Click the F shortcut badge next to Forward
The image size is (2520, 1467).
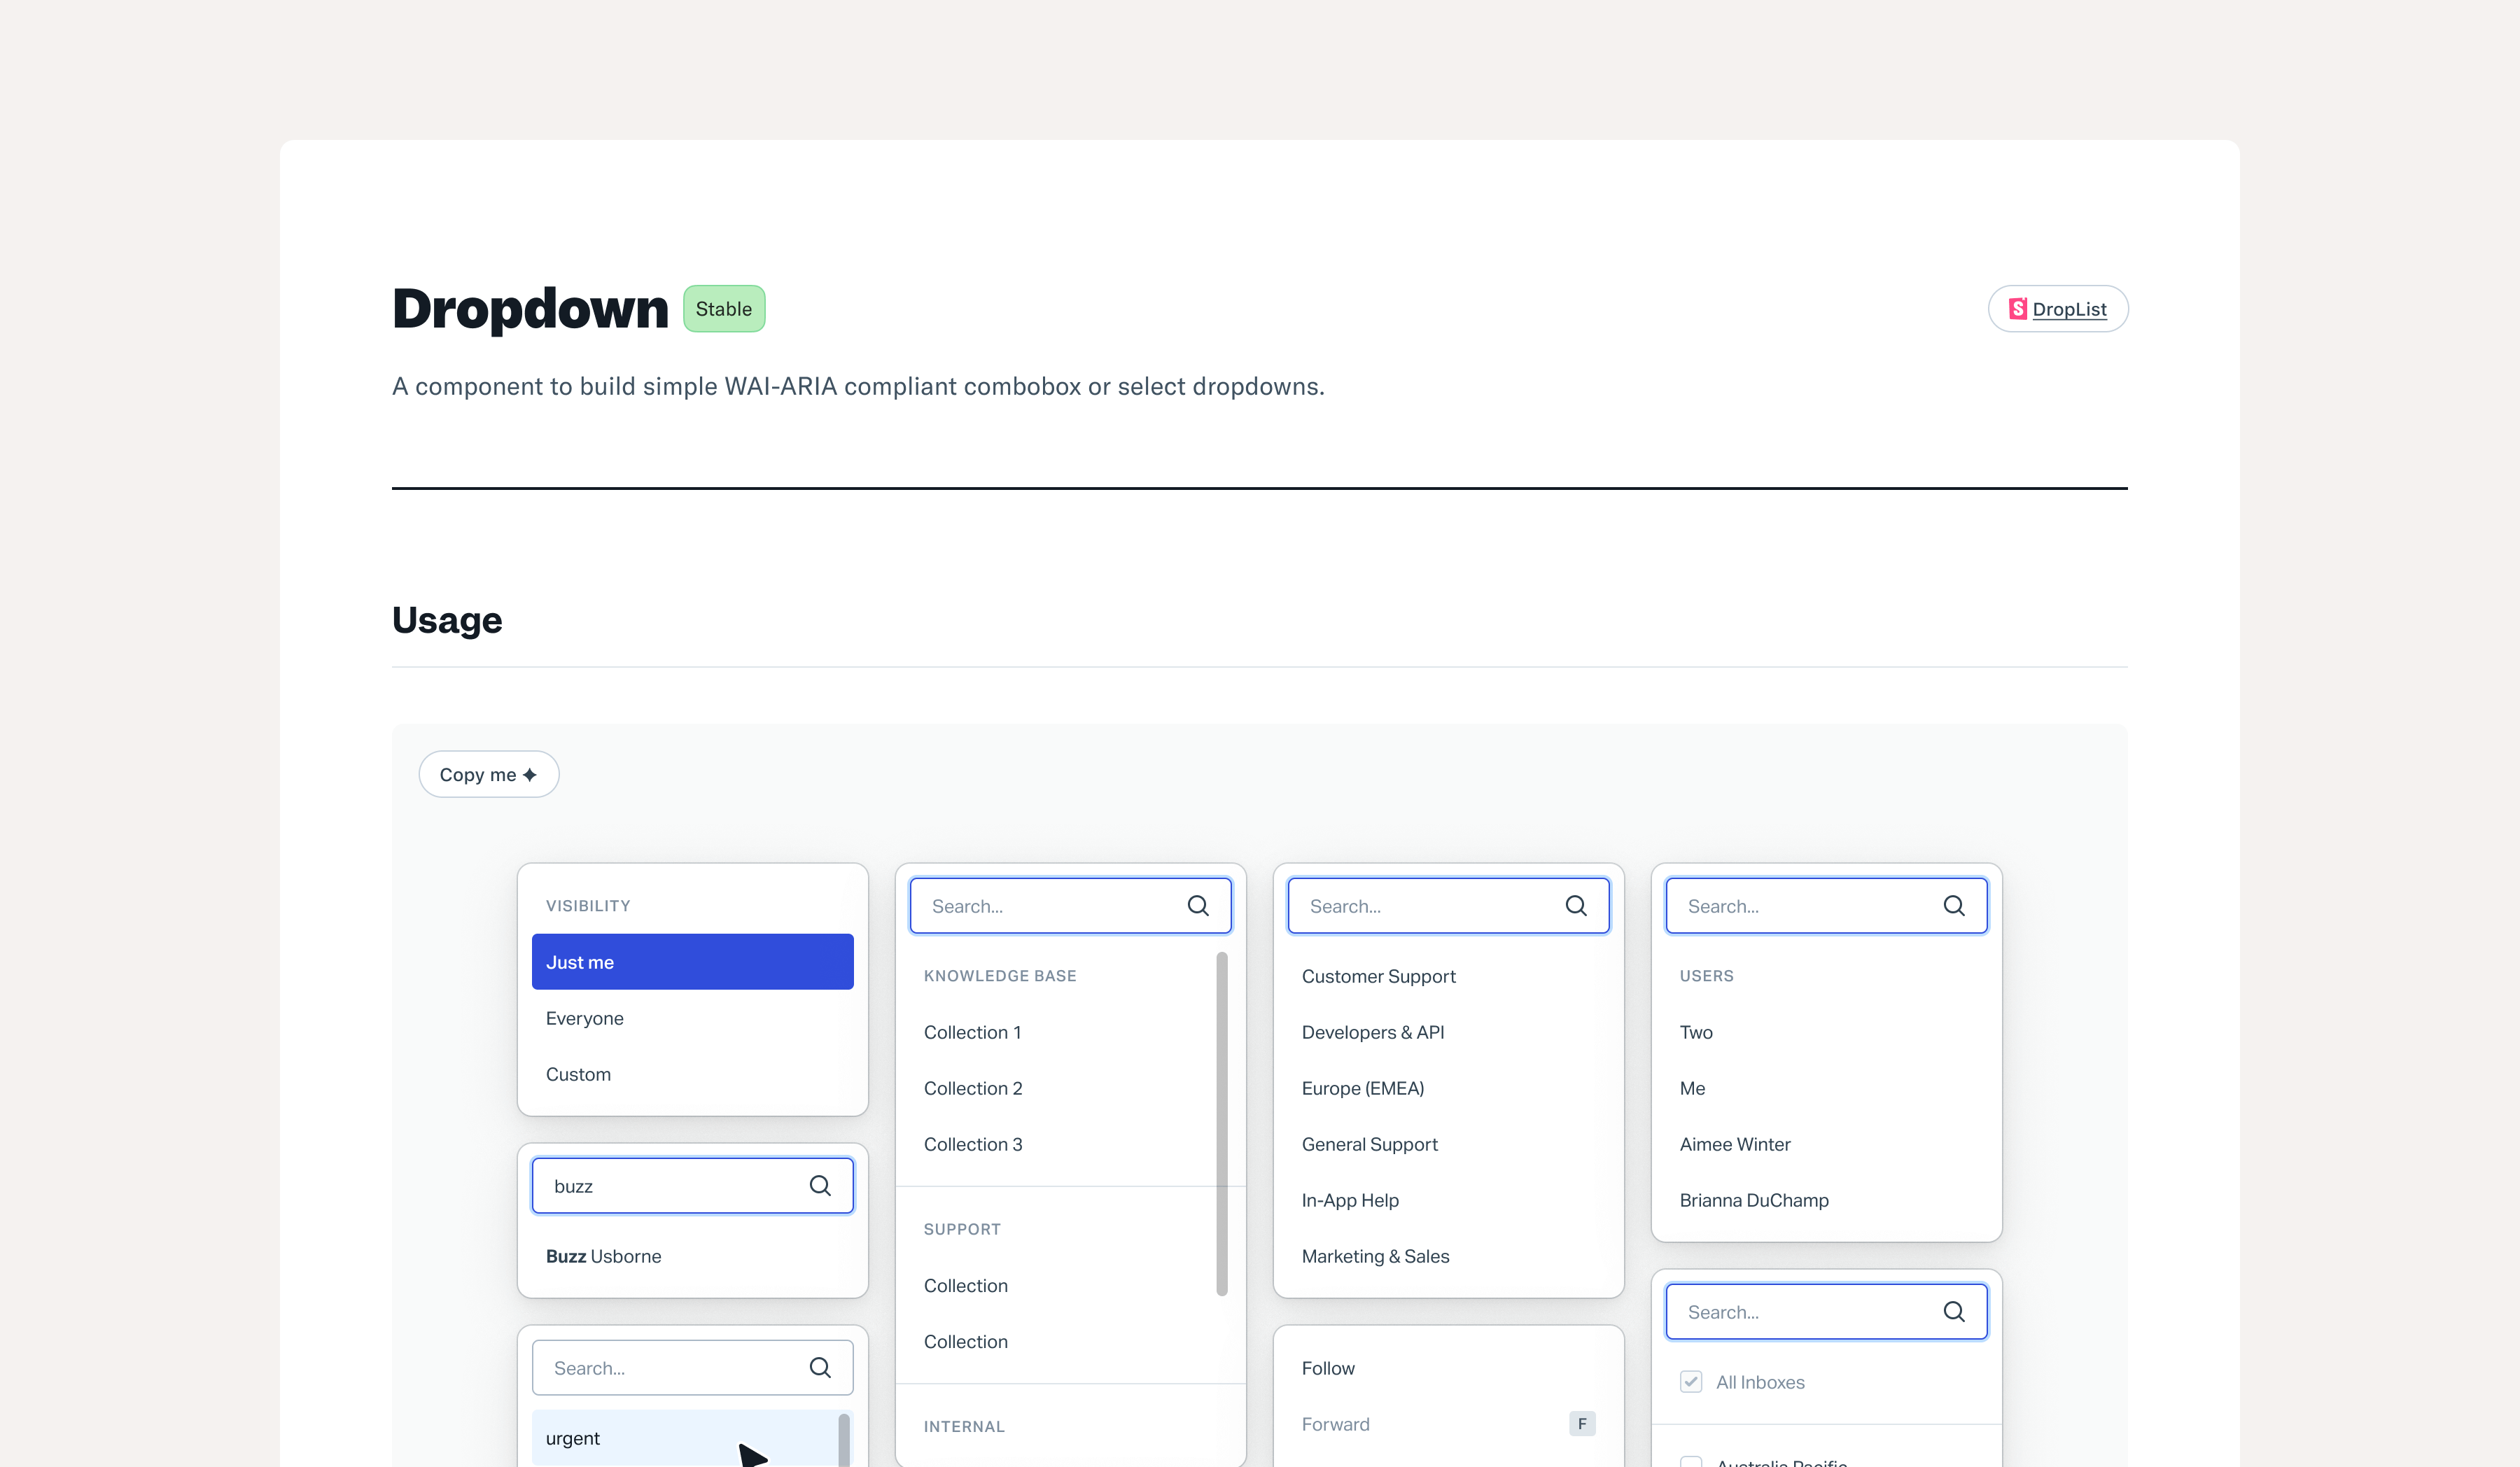pyautogui.click(x=1581, y=1424)
